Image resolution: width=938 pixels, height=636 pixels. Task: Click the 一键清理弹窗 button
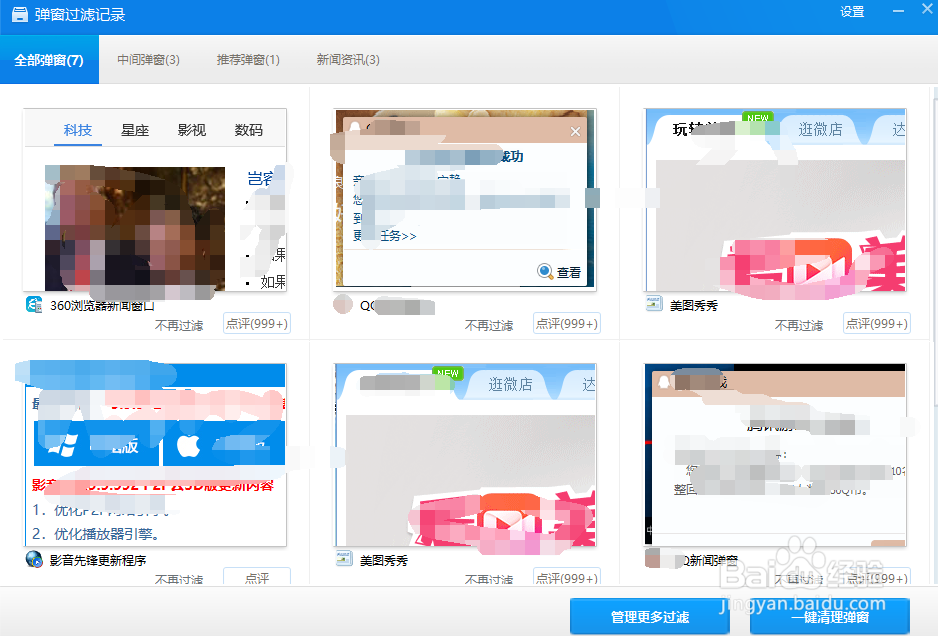point(833,616)
